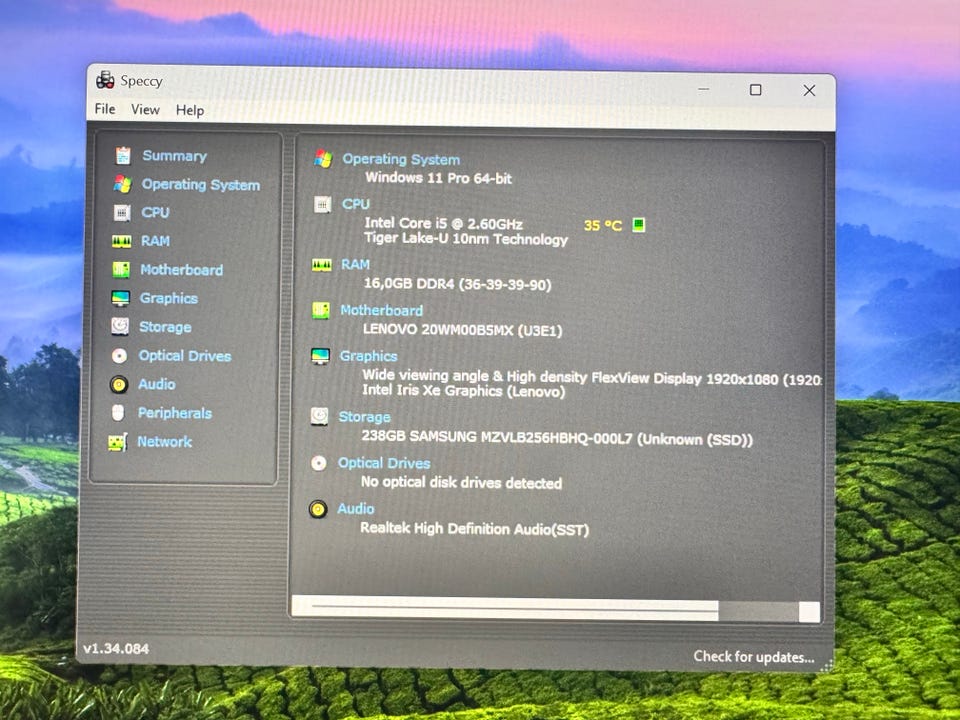Click the Storage icon in summary pane
This screenshot has height=720, width=960.
pyautogui.click(x=319, y=416)
